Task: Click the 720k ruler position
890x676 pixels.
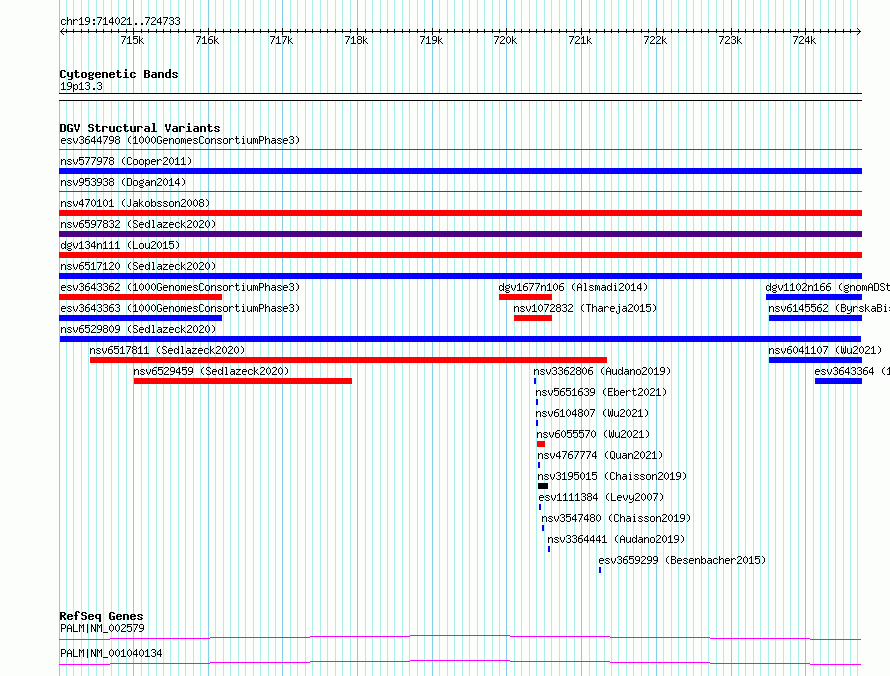Action: (505, 40)
